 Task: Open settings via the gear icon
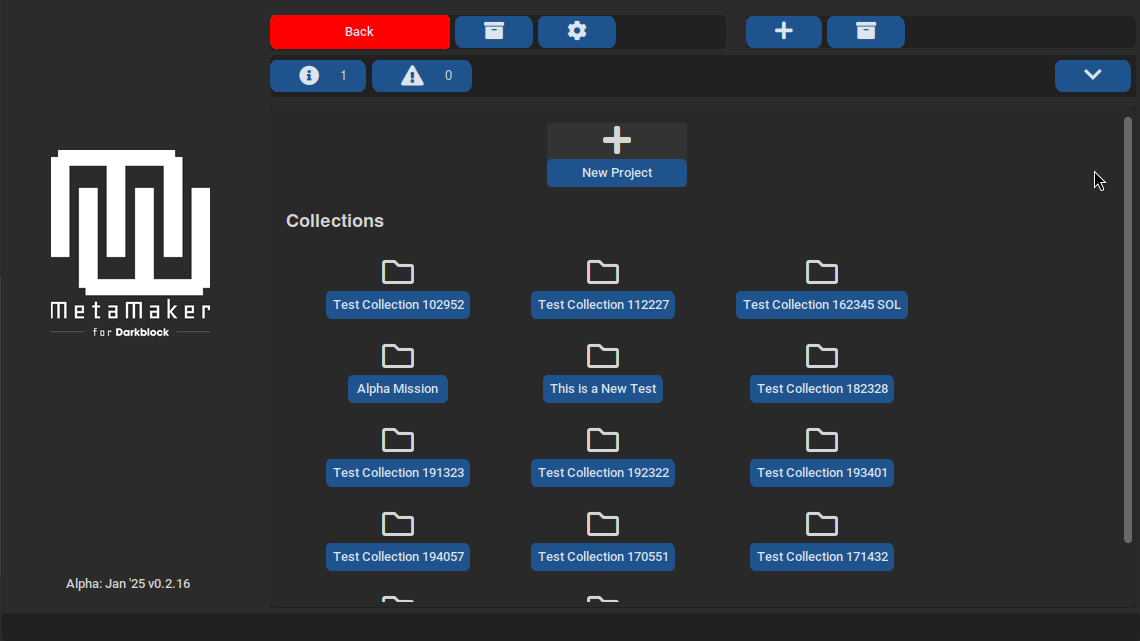tap(577, 32)
